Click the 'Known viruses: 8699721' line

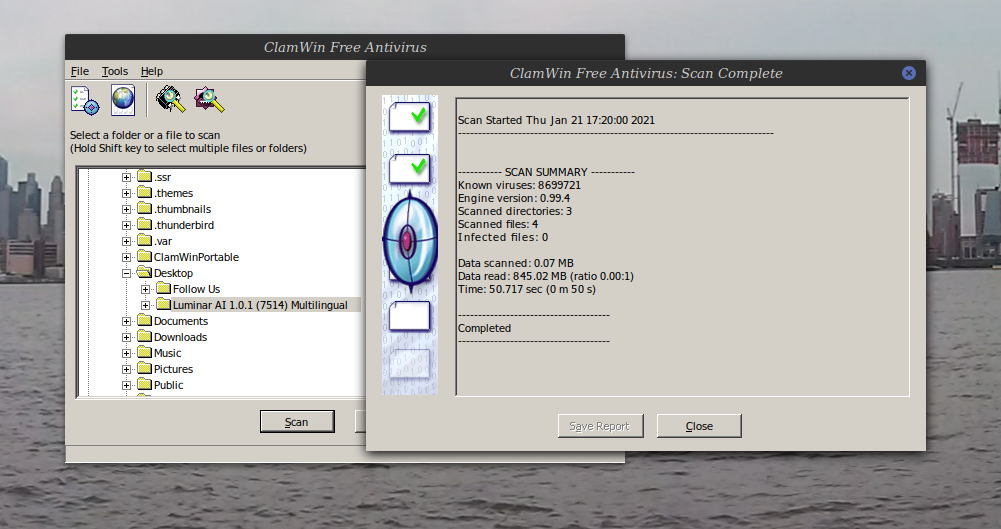520,185
